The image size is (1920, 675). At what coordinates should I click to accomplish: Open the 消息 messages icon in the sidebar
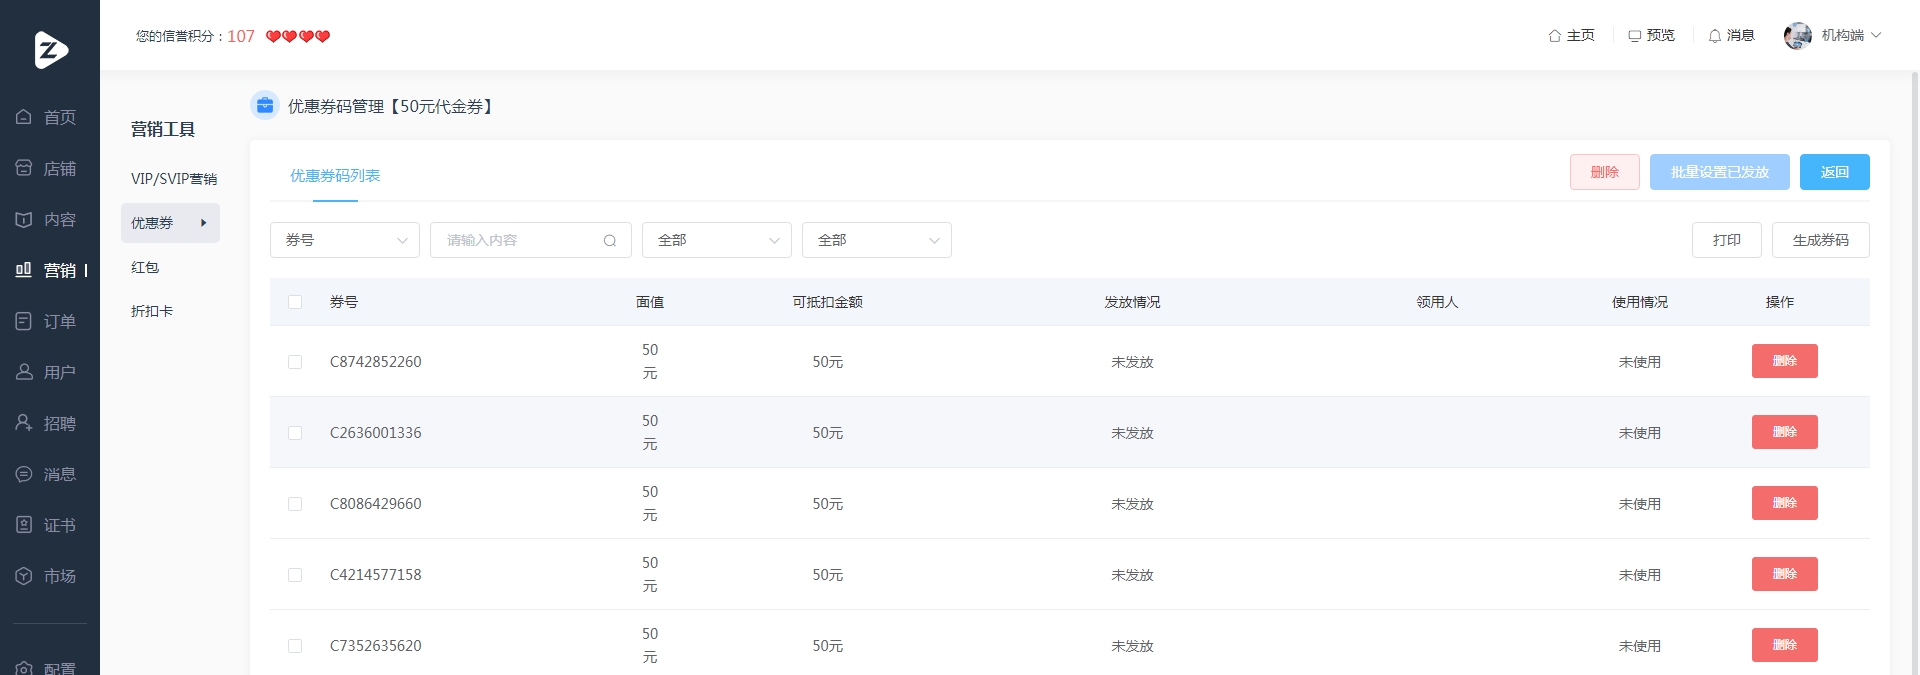pos(24,474)
